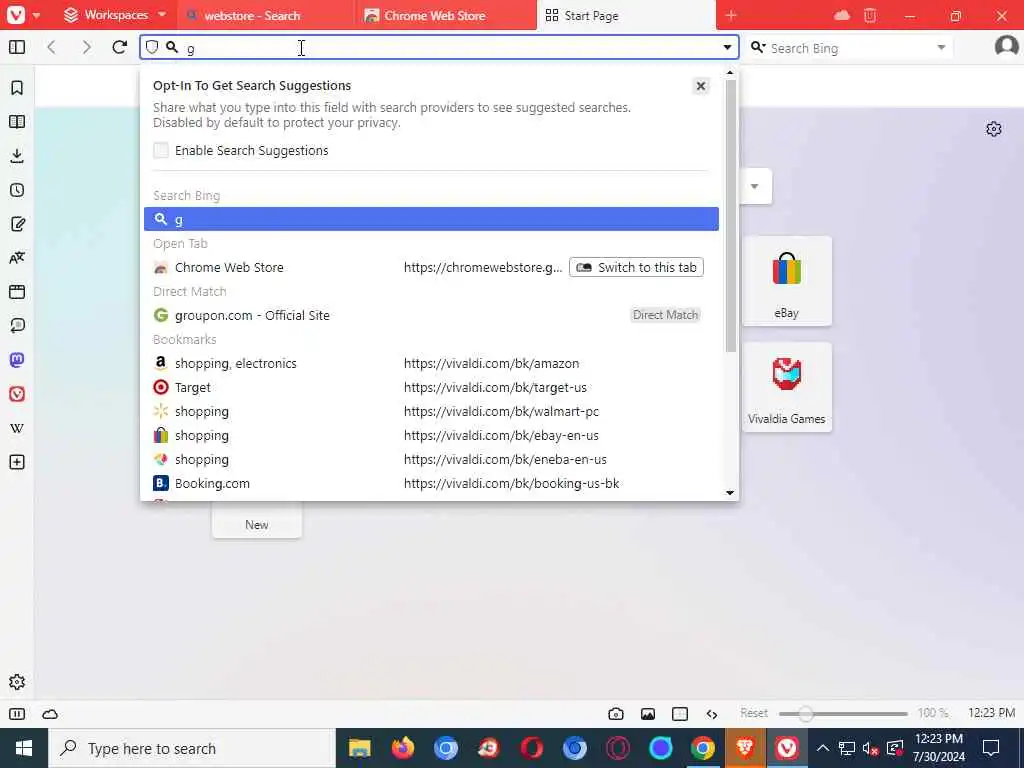Click in the Search Bing field
This screenshot has width=1024, height=768.
(849, 48)
